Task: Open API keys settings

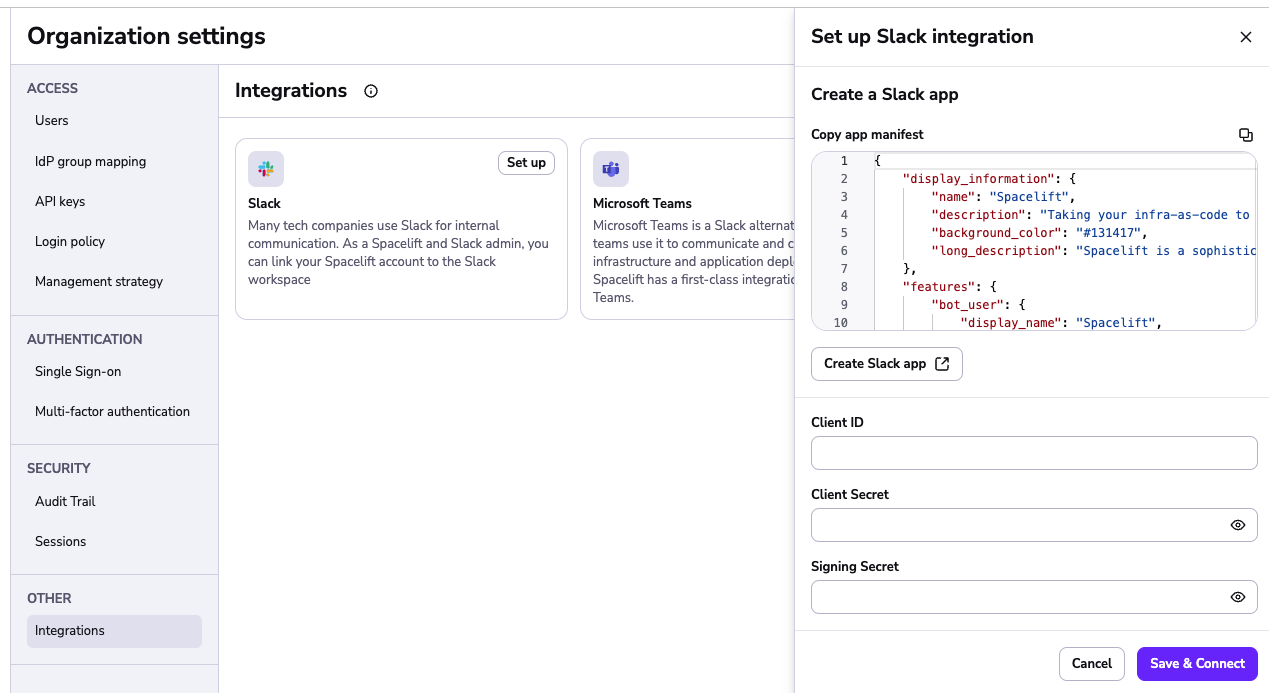Action: [58, 201]
